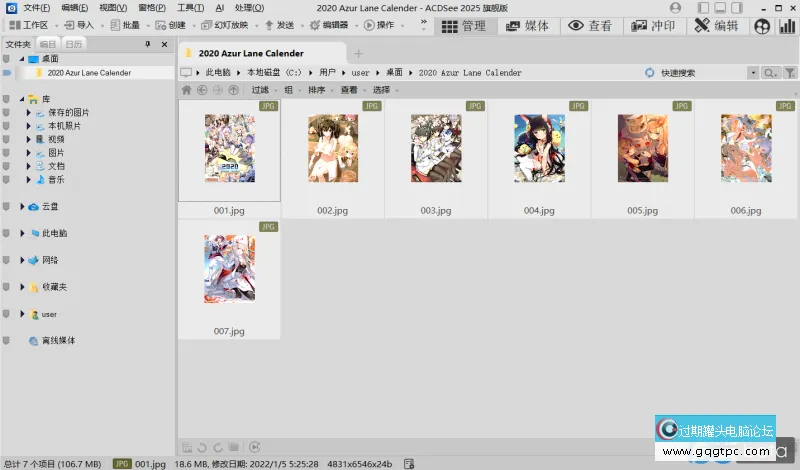Switch to the 管理 (Manage) mode
The height and width of the screenshot is (470, 800).
point(464,26)
